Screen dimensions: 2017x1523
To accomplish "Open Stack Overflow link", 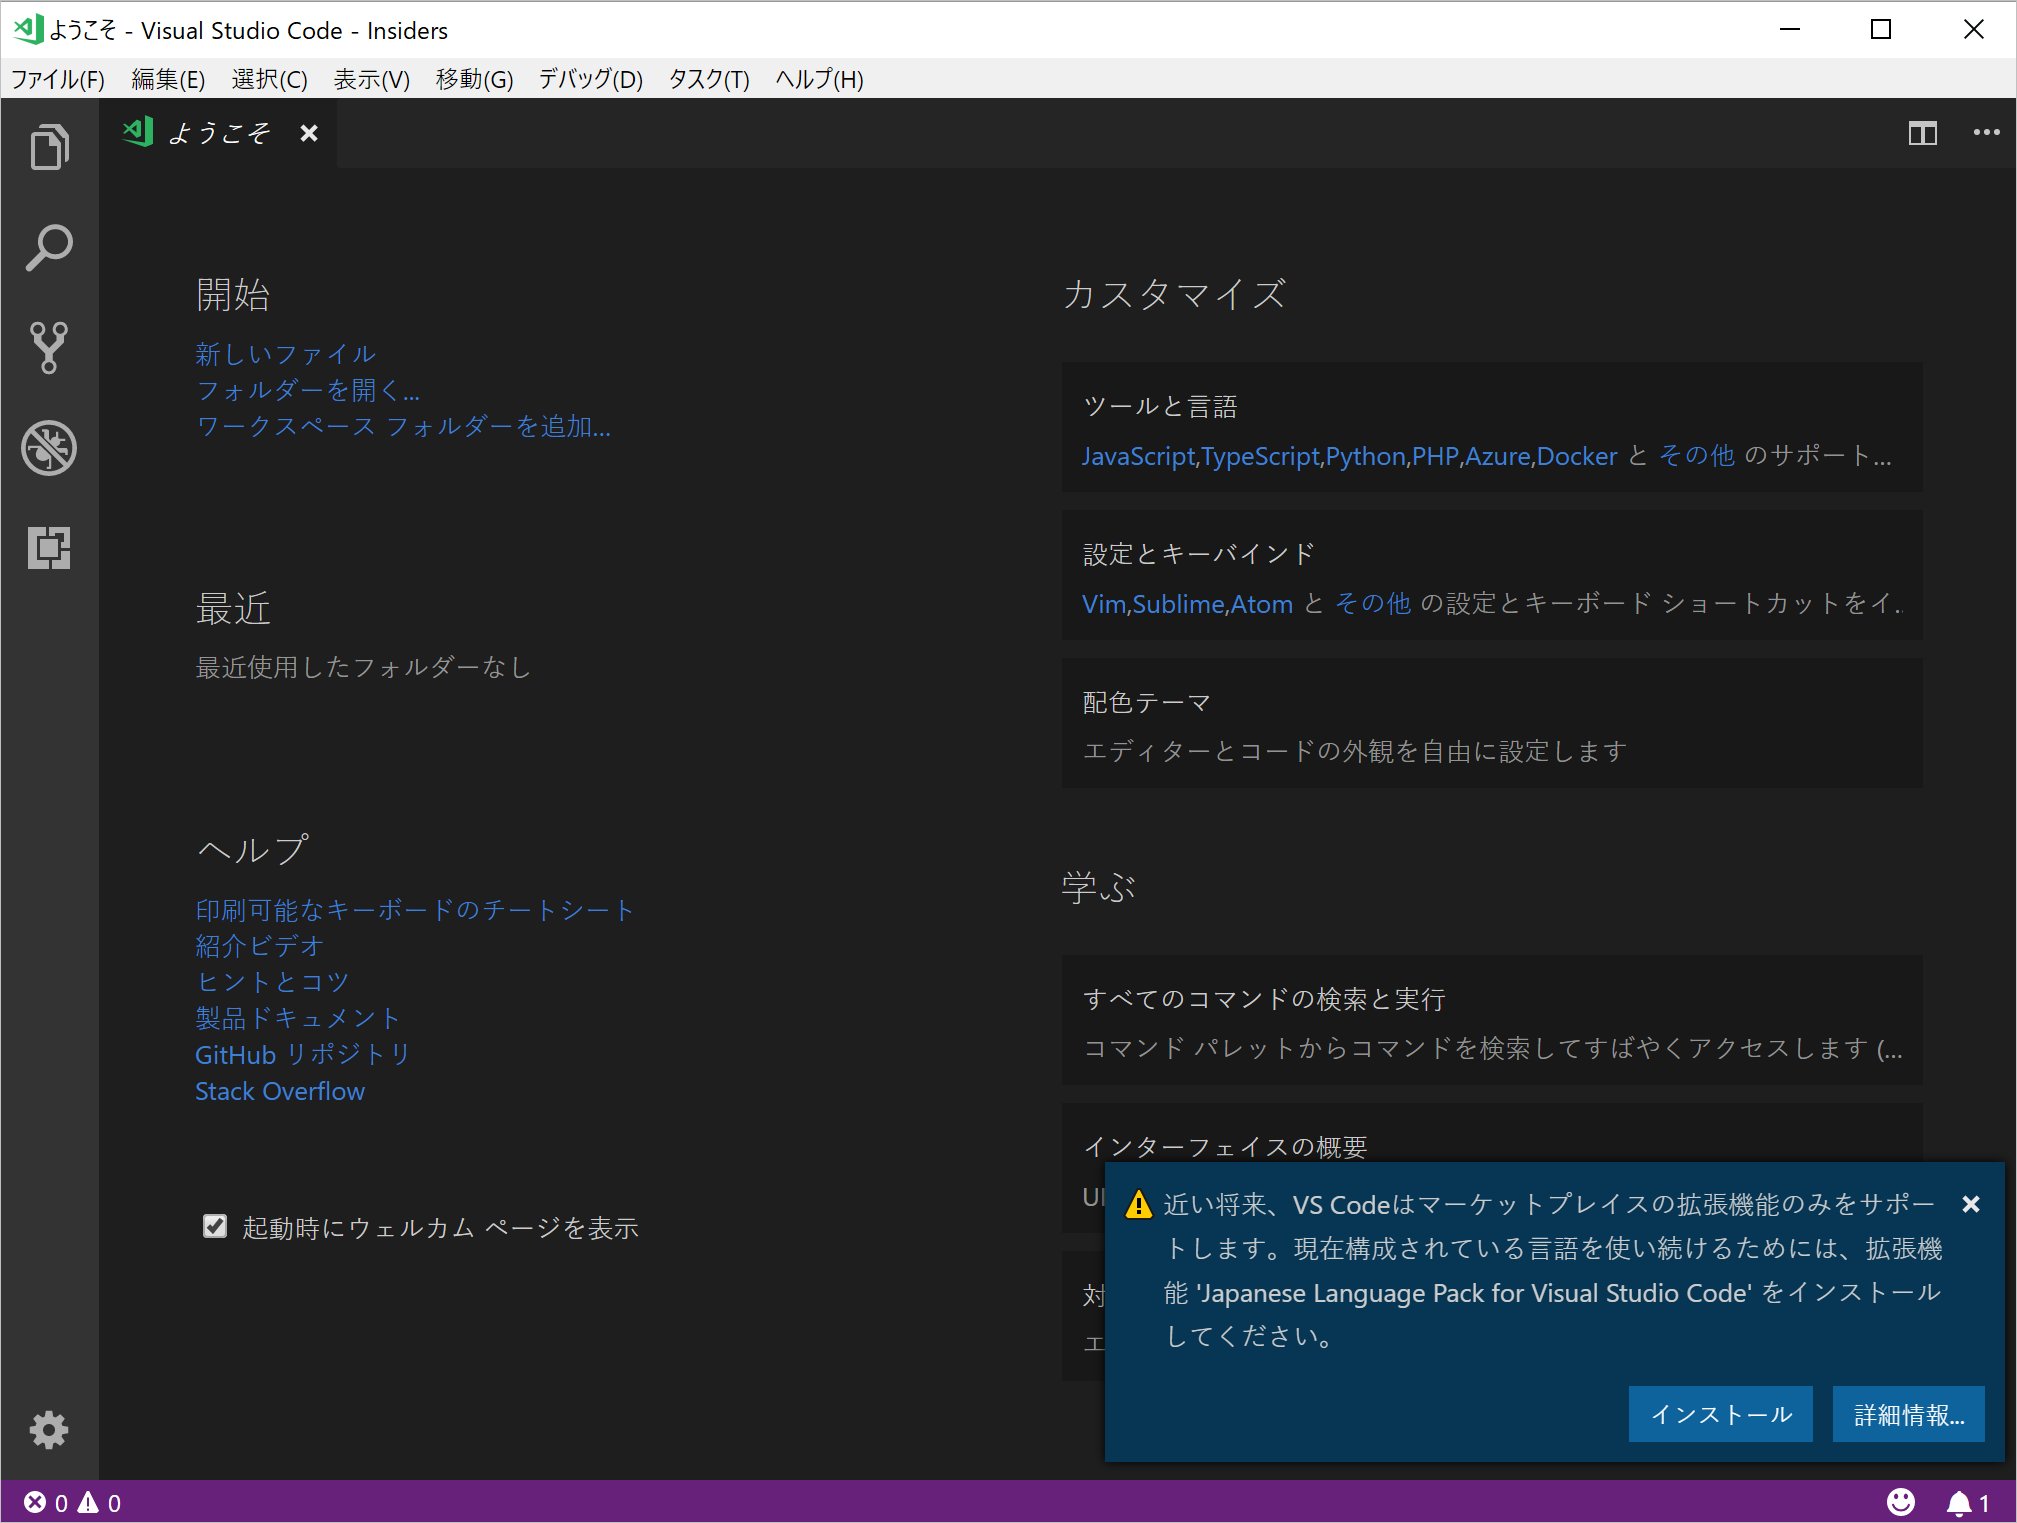I will tap(280, 1091).
